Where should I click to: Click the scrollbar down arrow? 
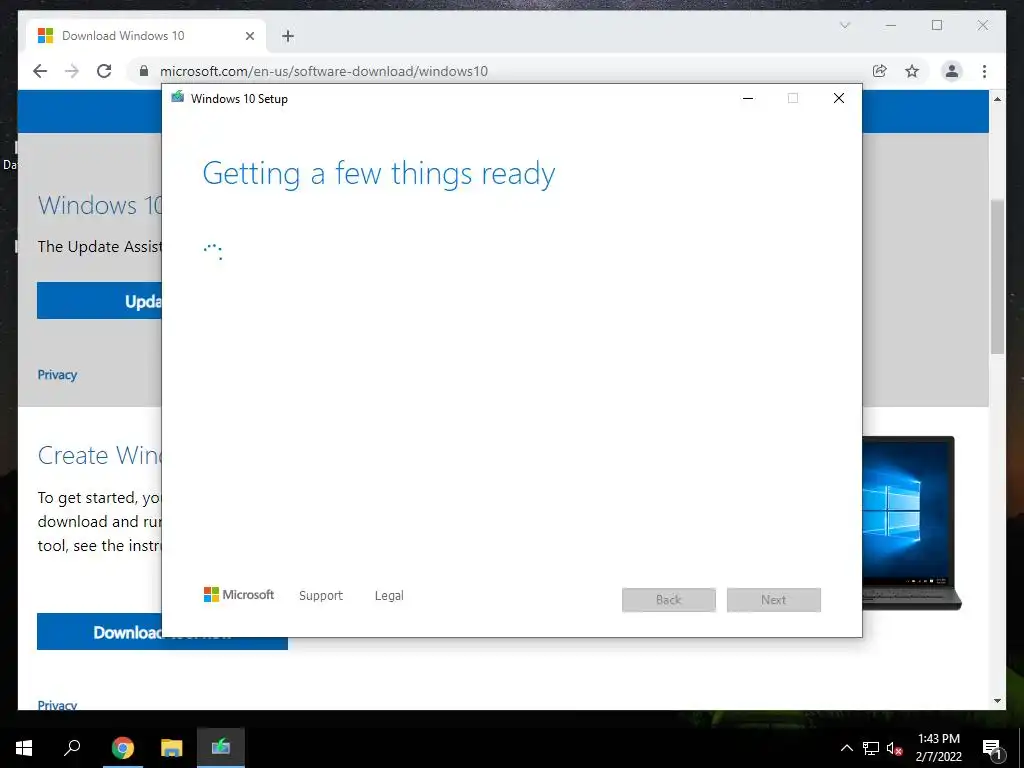click(997, 701)
